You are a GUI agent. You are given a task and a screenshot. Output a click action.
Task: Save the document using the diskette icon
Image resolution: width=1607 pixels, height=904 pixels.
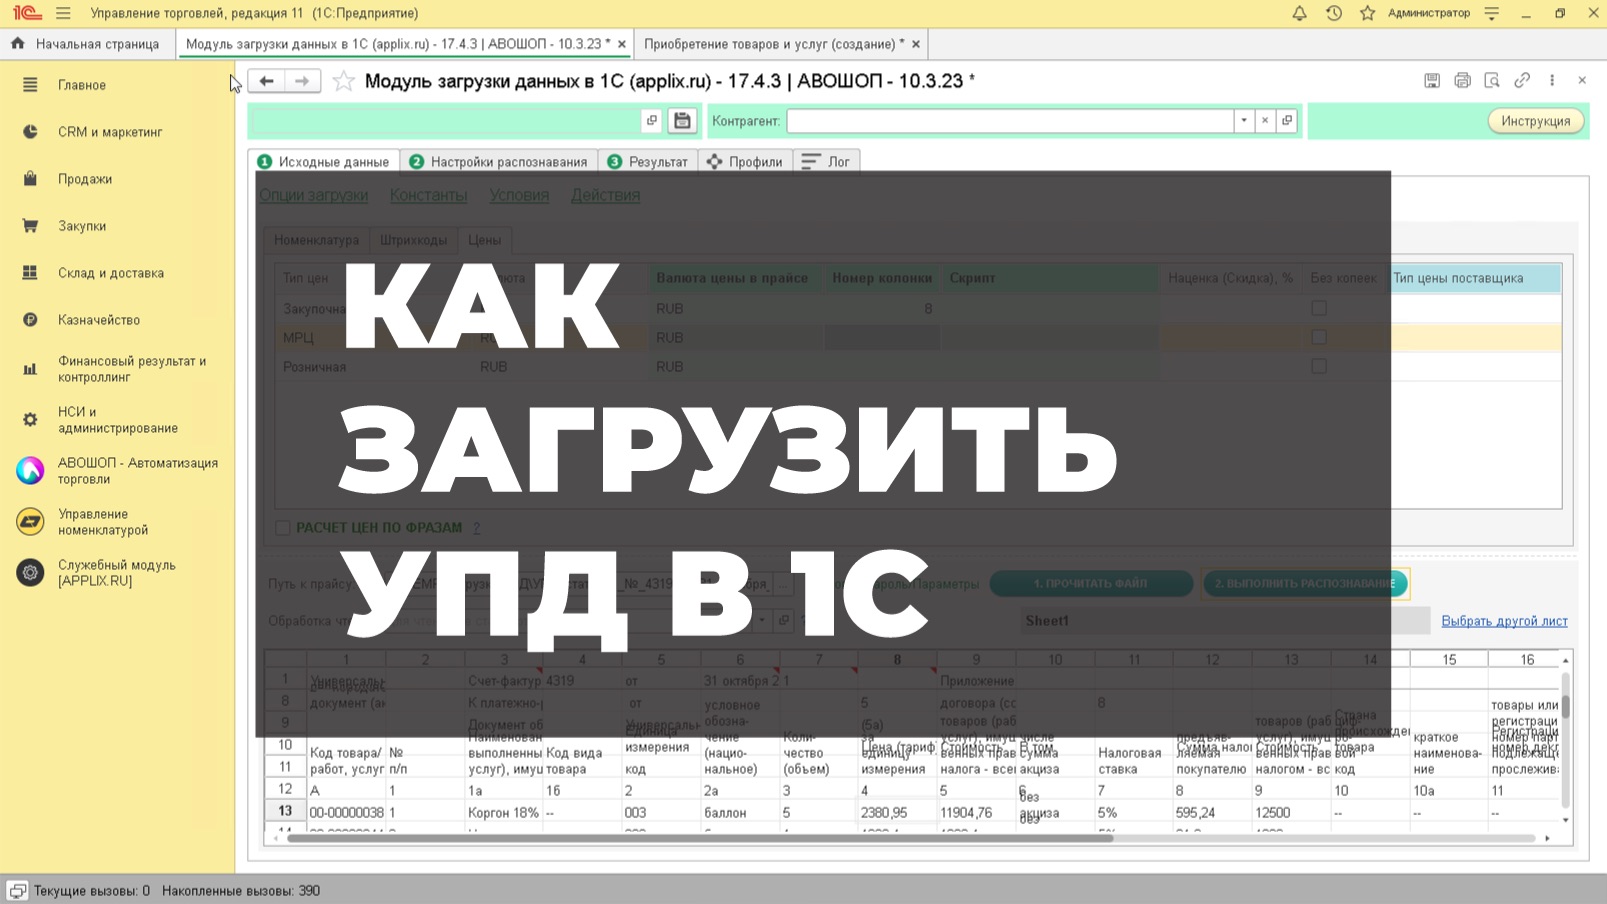pos(1432,80)
